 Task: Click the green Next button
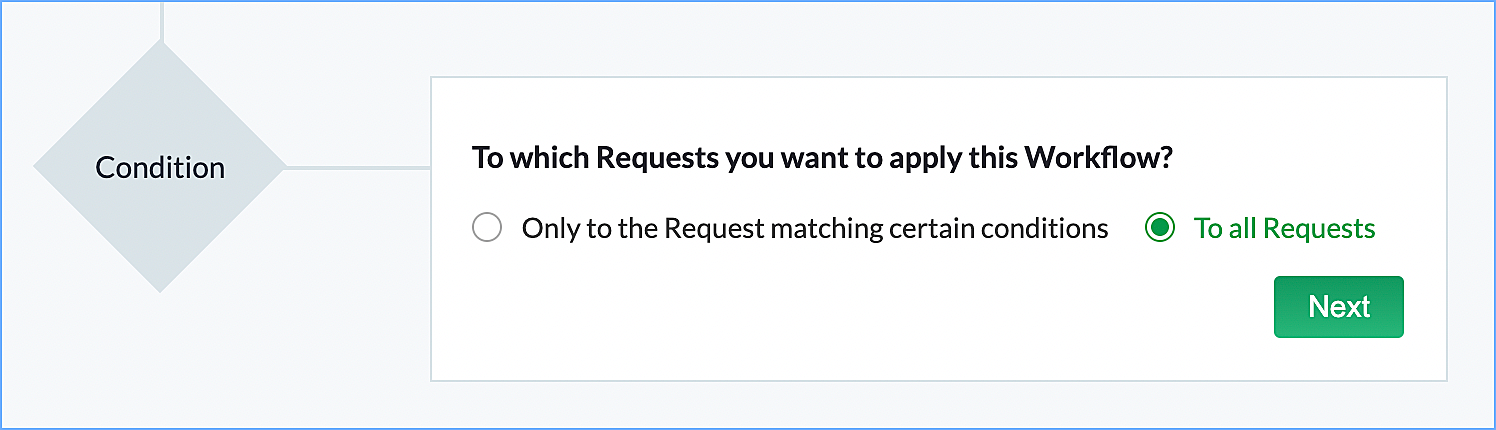(x=1338, y=307)
